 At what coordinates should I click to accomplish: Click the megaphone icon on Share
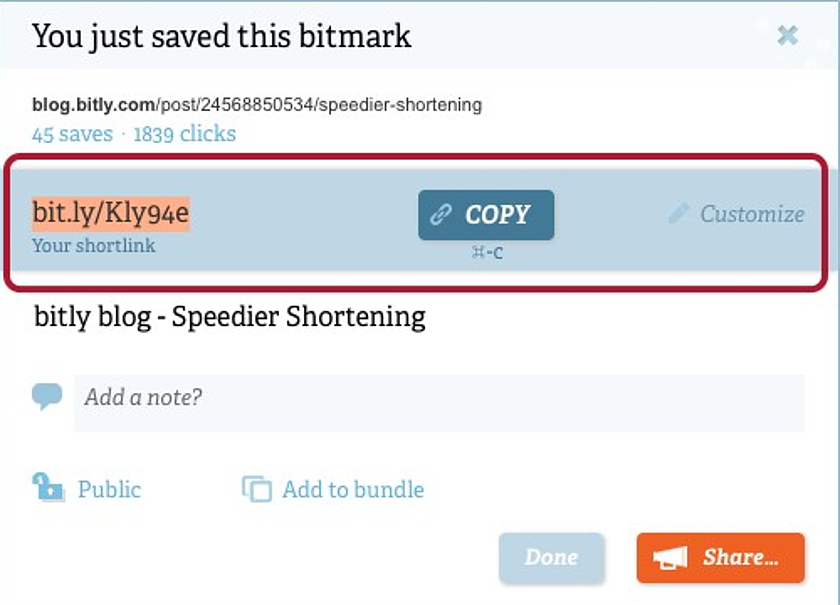[671, 558]
